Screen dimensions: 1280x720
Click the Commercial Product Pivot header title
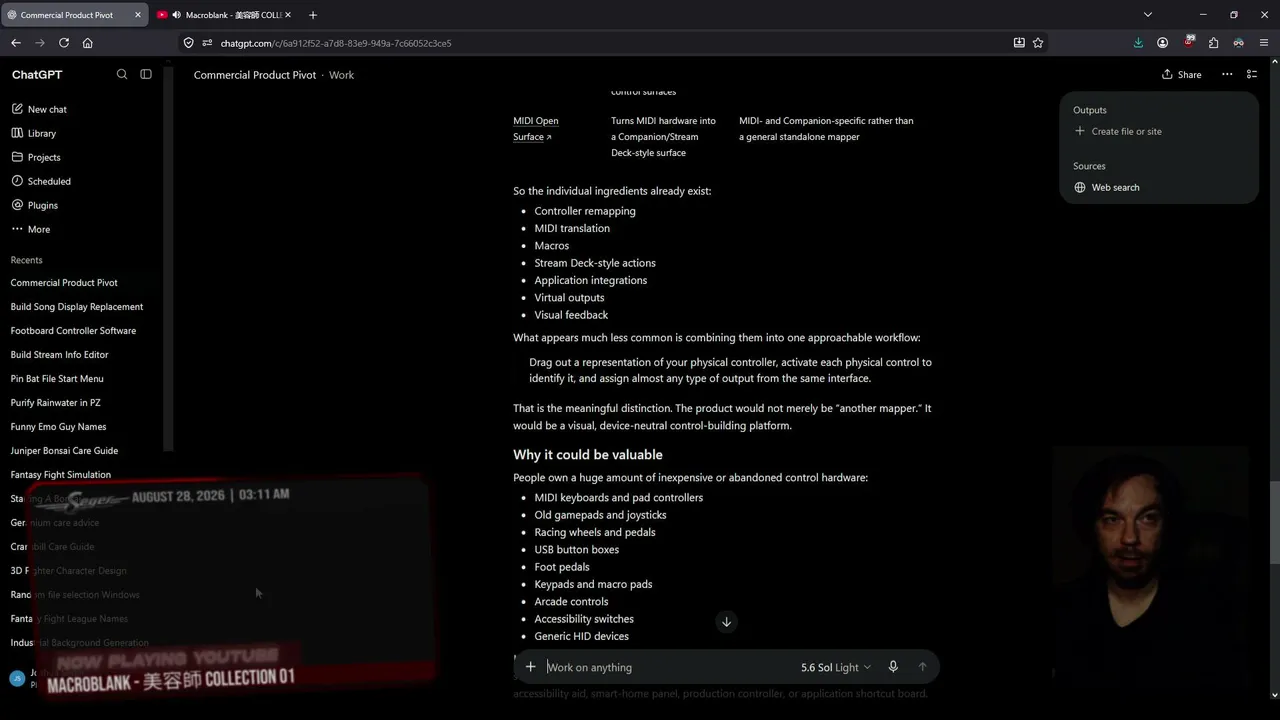tap(255, 75)
